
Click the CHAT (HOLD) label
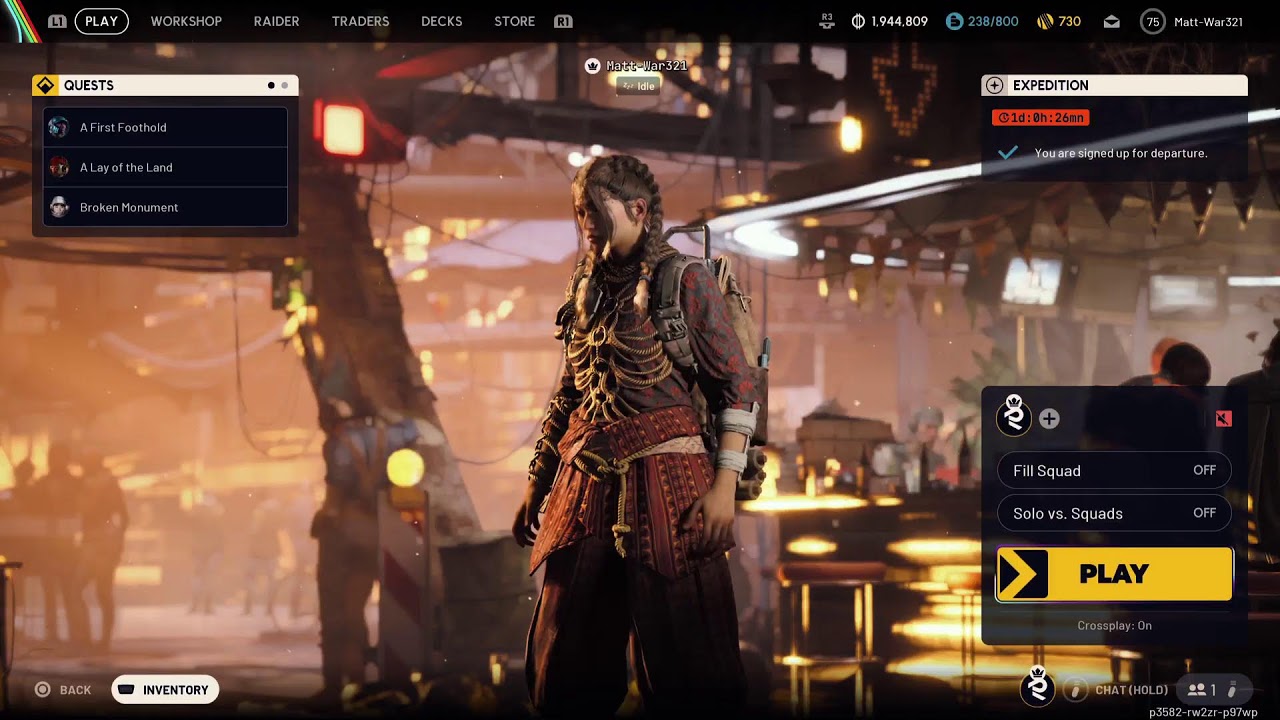click(1131, 690)
